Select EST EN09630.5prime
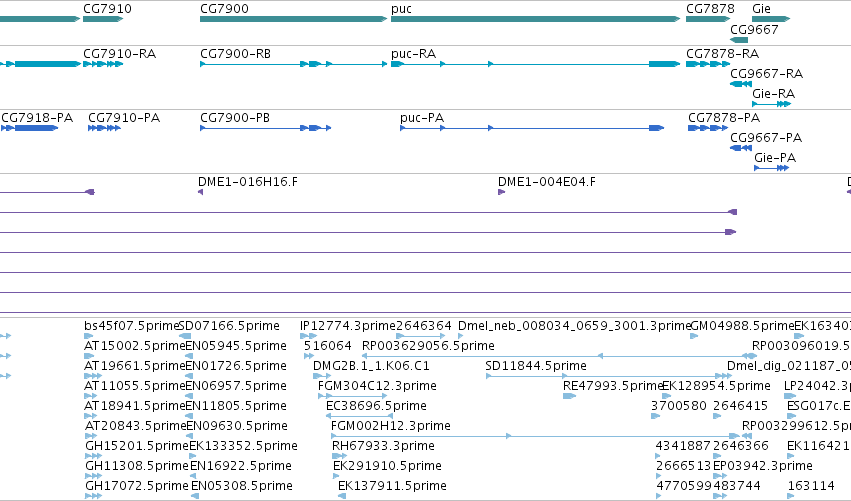 (x=237, y=426)
